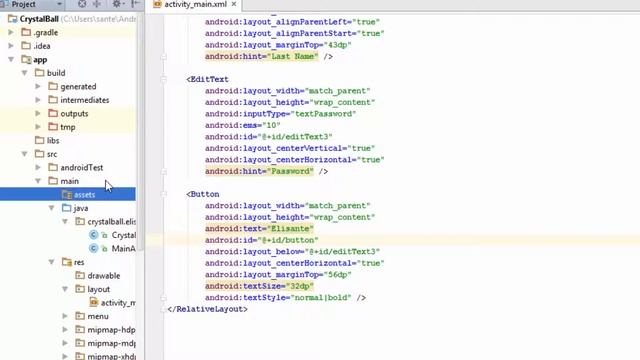Click the crystalball package icon
The image size is (640, 360).
tap(80, 221)
